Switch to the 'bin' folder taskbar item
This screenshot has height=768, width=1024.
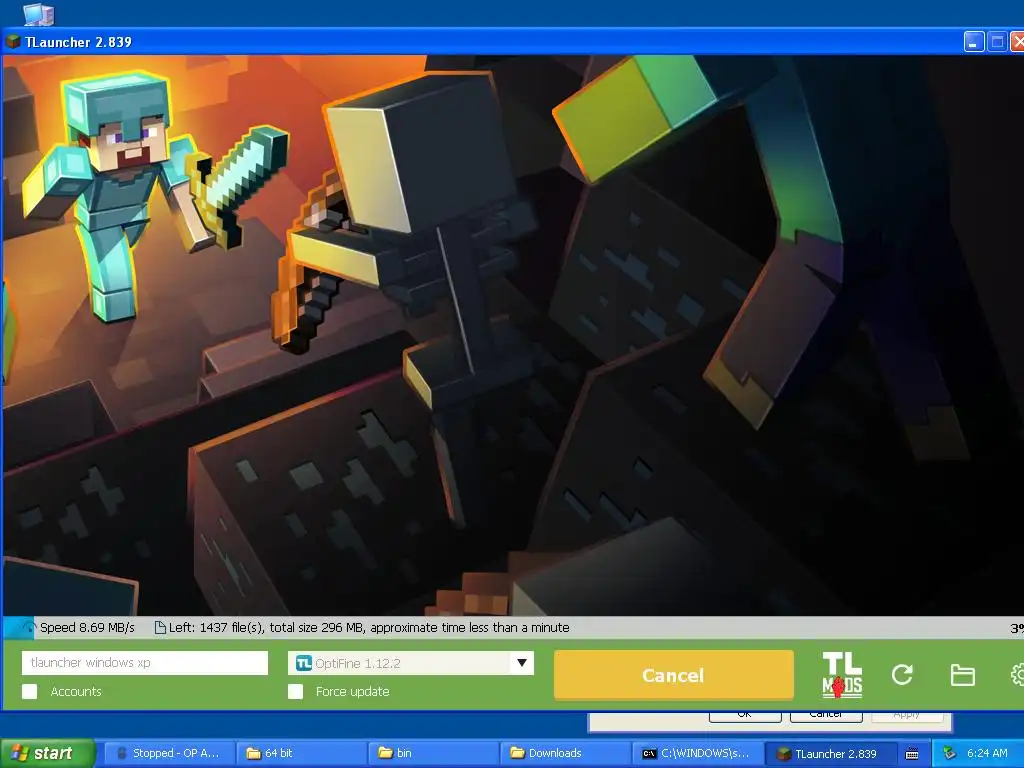(x=434, y=753)
